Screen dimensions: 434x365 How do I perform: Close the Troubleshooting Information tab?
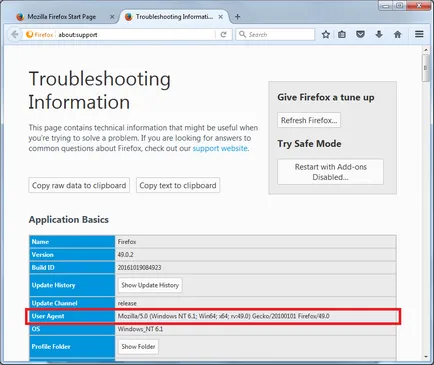pos(221,17)
